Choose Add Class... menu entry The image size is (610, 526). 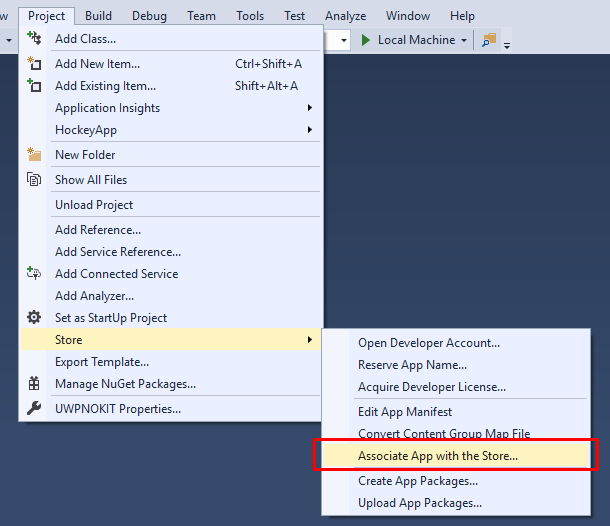pos(171,39)
